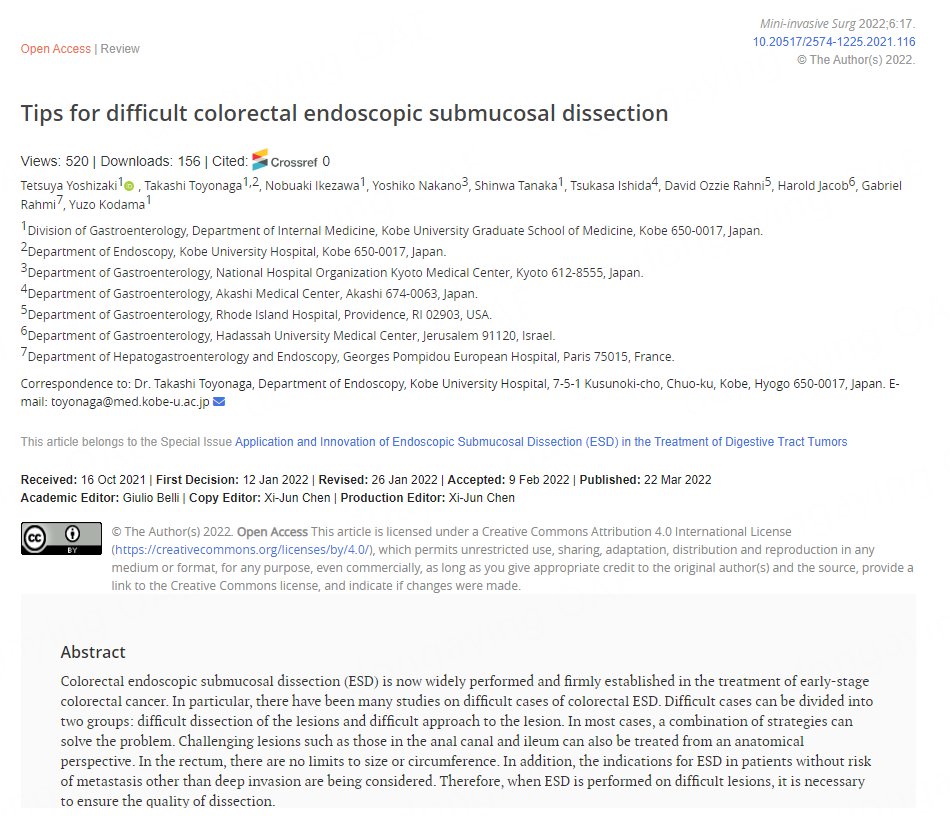Open the DOI link 10.20517/2574-1225.2021.116

pos(834,42)
